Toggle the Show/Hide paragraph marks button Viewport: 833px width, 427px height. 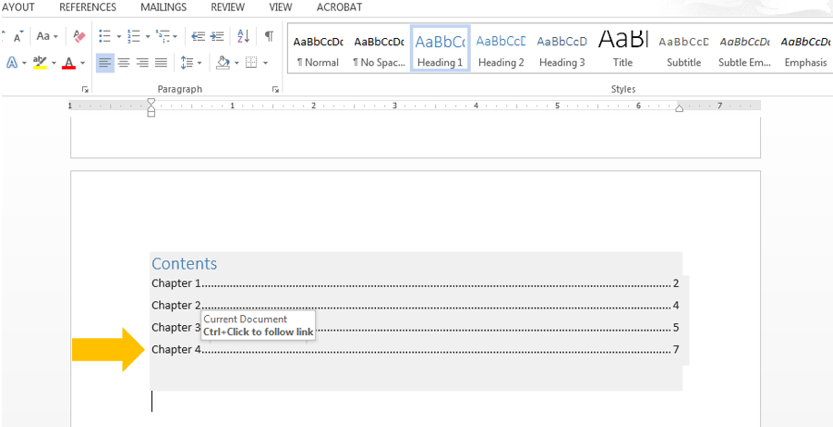(x=269, y=37)
